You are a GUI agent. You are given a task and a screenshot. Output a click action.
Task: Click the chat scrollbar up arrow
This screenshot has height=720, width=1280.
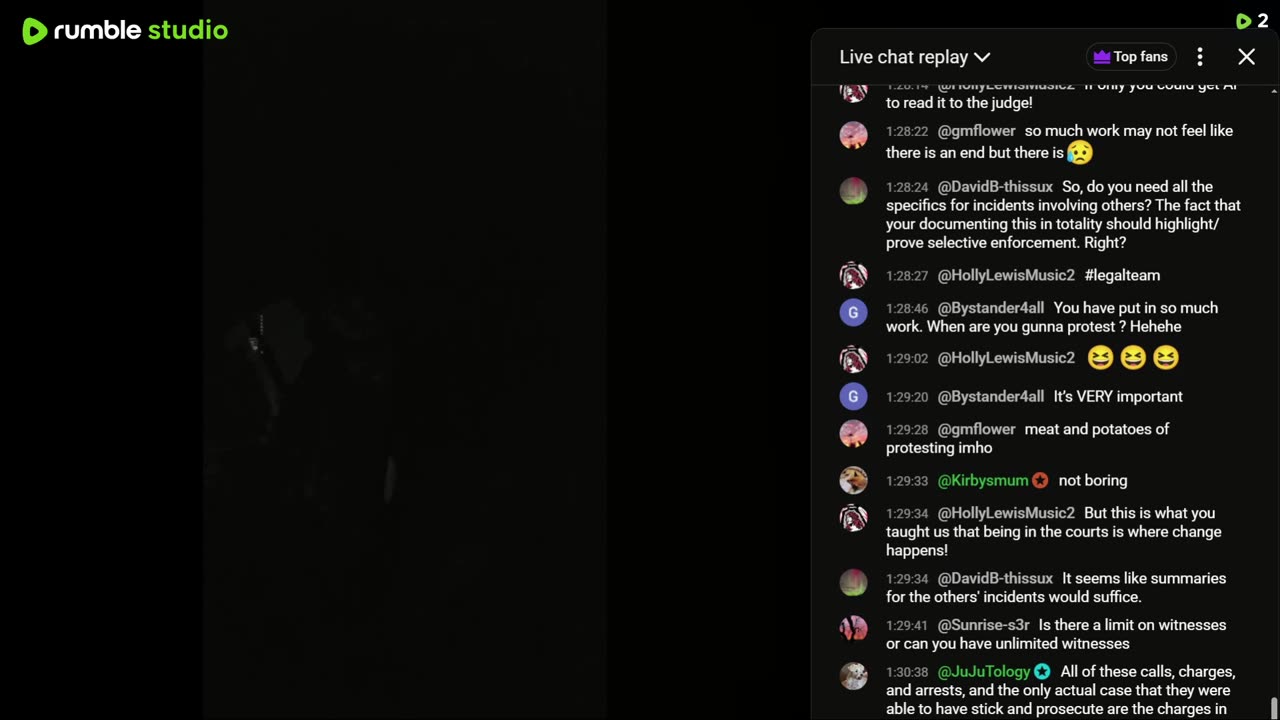pos(1273,91)
